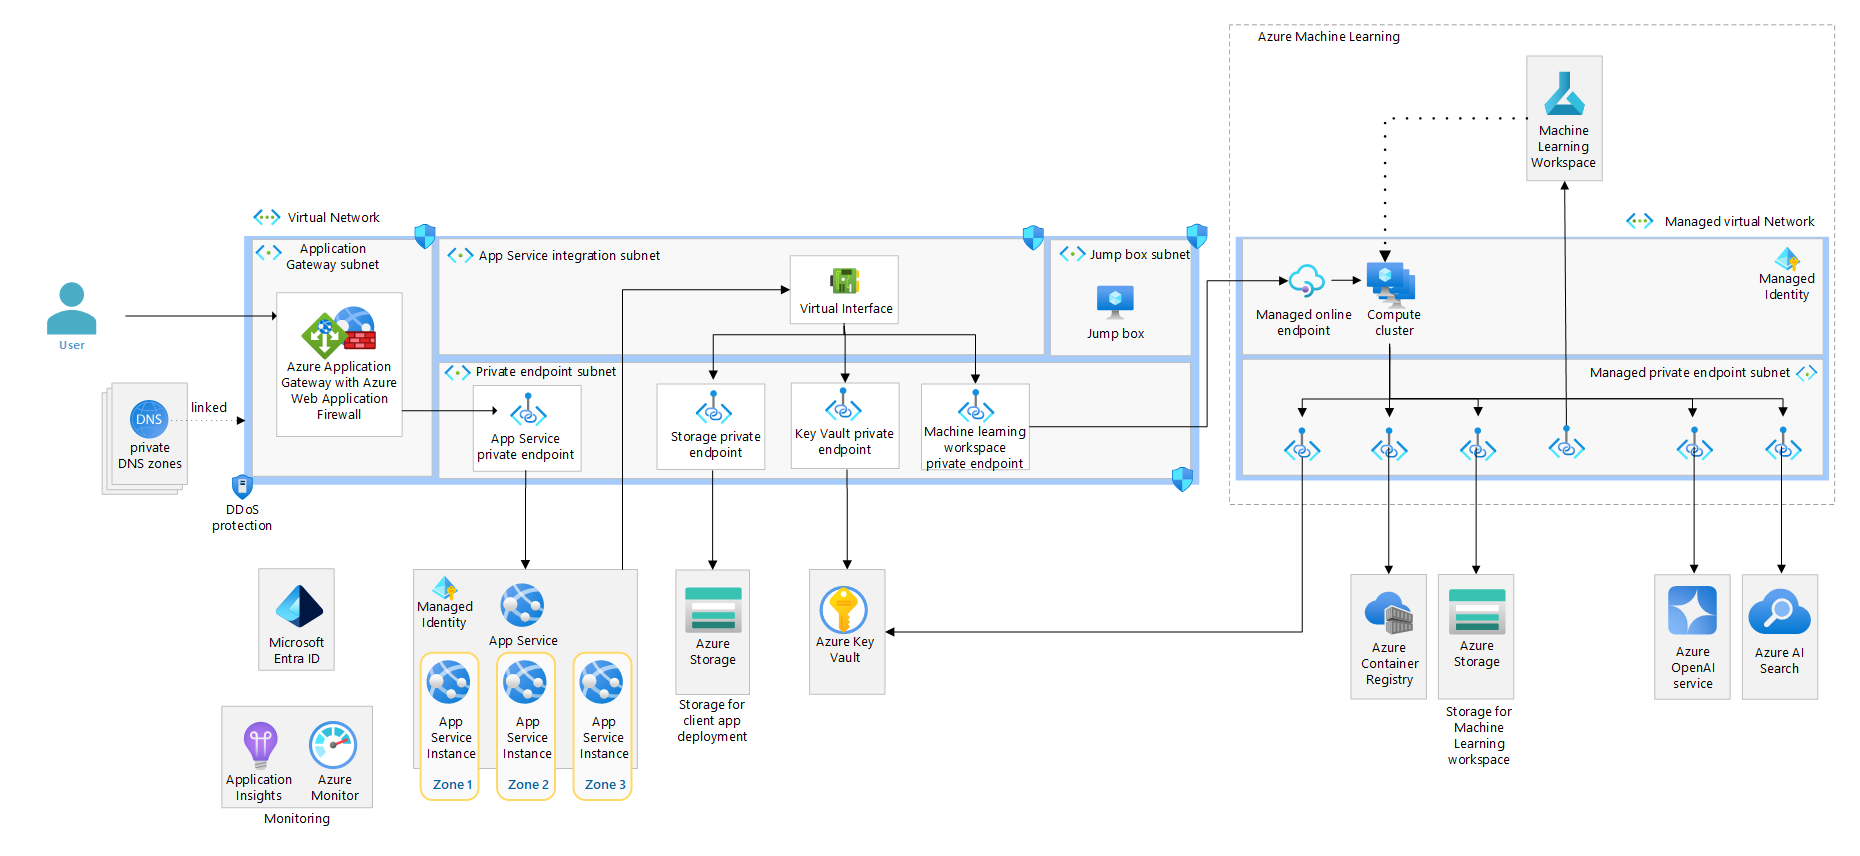
Task: Select Managed Identity icon beside App Service
Action: 444,588
